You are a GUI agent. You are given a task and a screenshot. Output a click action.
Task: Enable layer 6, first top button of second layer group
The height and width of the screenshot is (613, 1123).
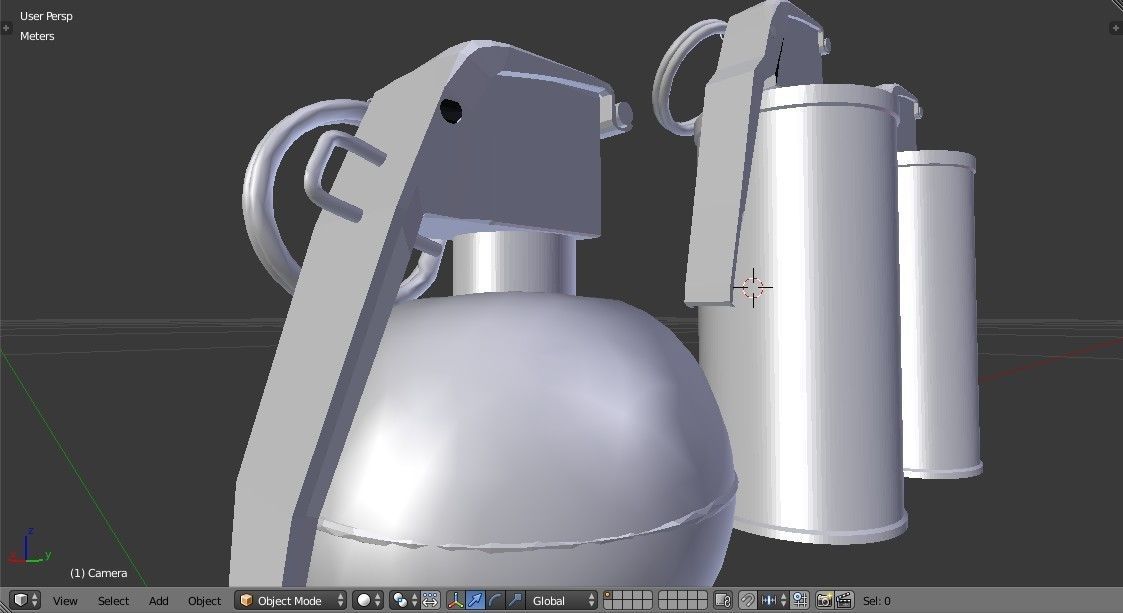click(664, 596)
